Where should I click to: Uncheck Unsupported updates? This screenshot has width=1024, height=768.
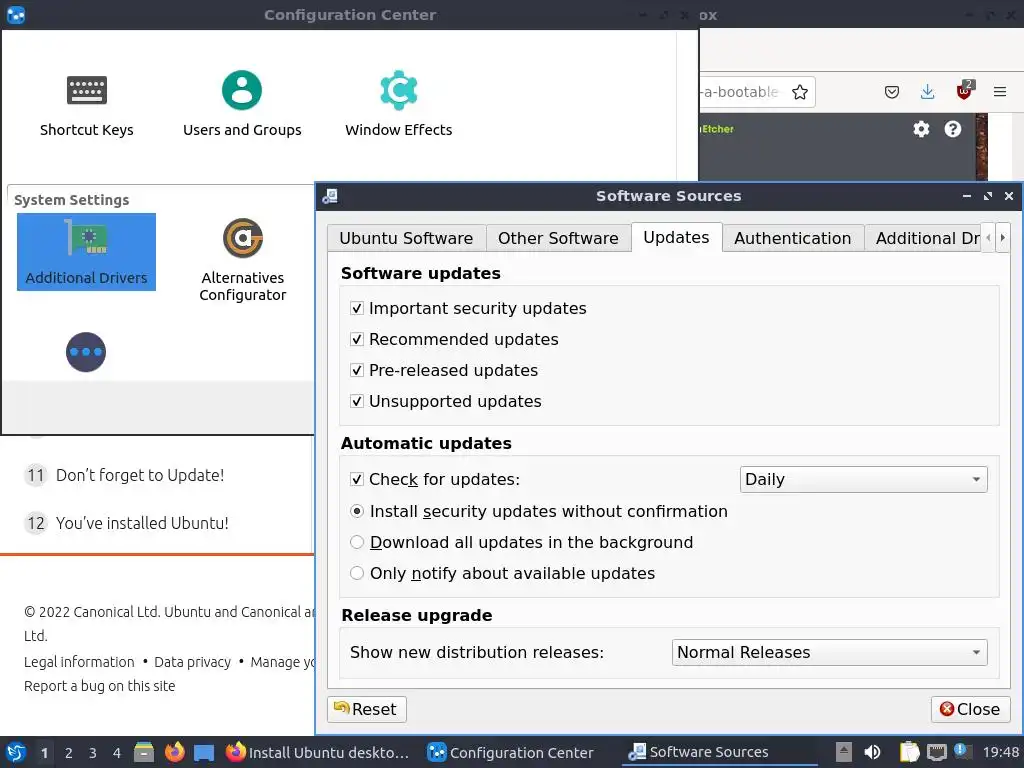(357, 401)
